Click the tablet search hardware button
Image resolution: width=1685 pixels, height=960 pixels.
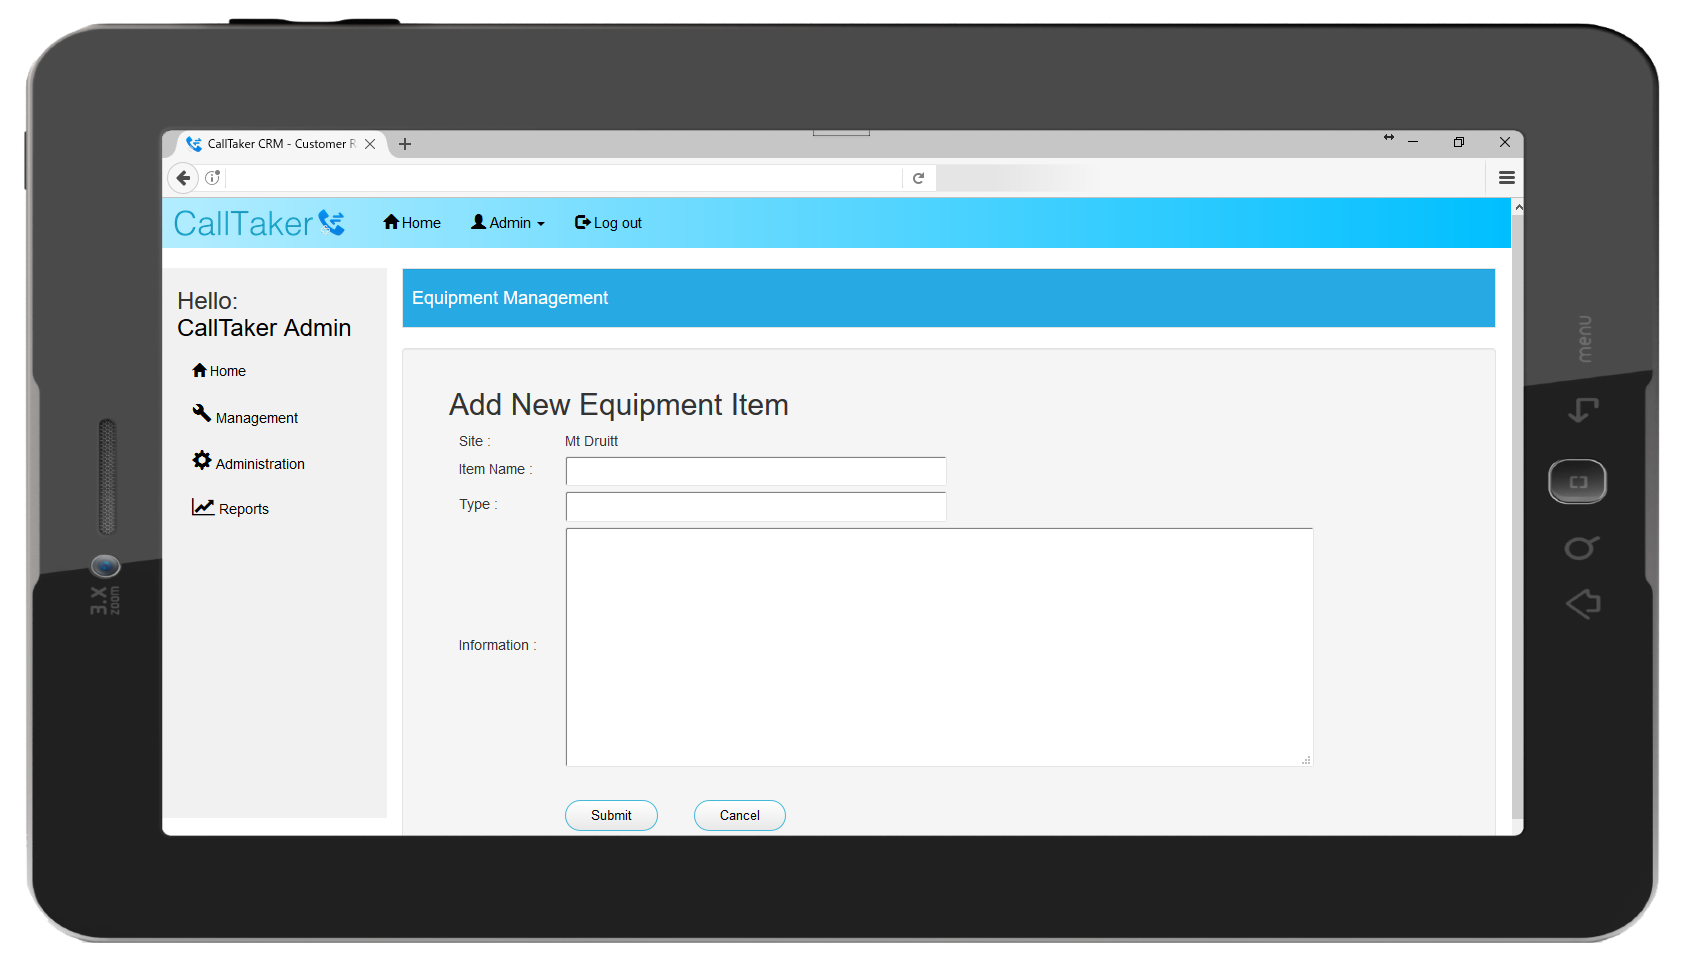click(1581, 548)
